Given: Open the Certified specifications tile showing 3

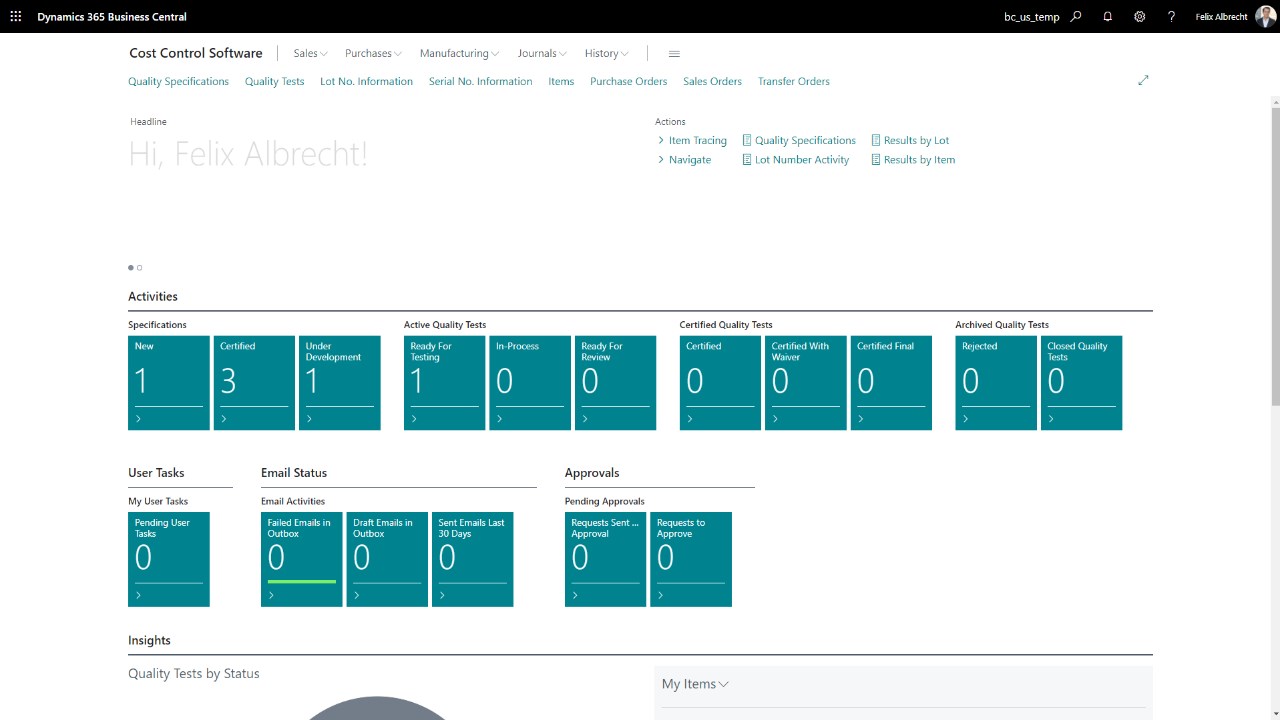Looking at the screenshot, I should pos(255,383).
